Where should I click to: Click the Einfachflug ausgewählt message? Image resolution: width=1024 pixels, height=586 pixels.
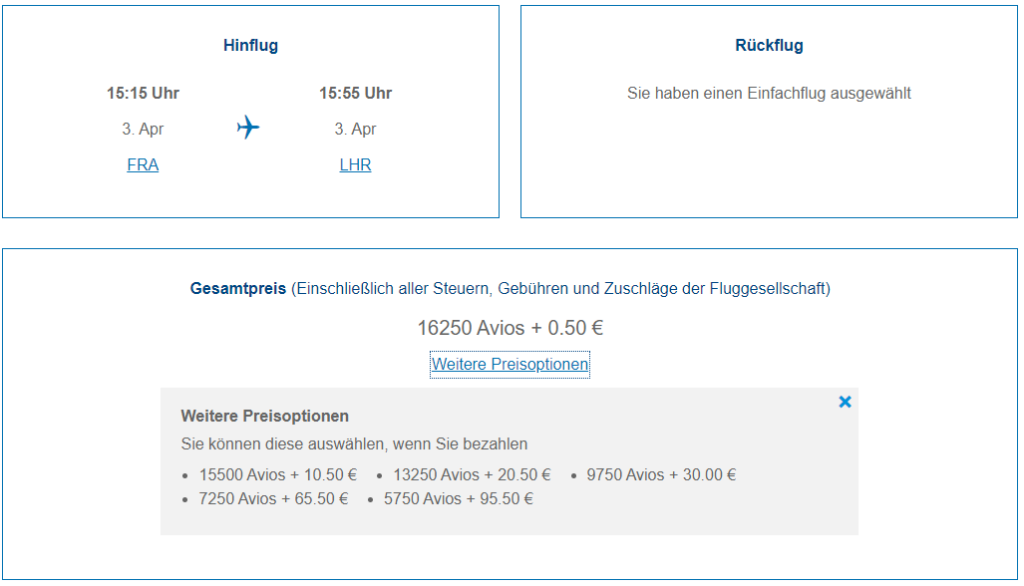pos(769,93)
